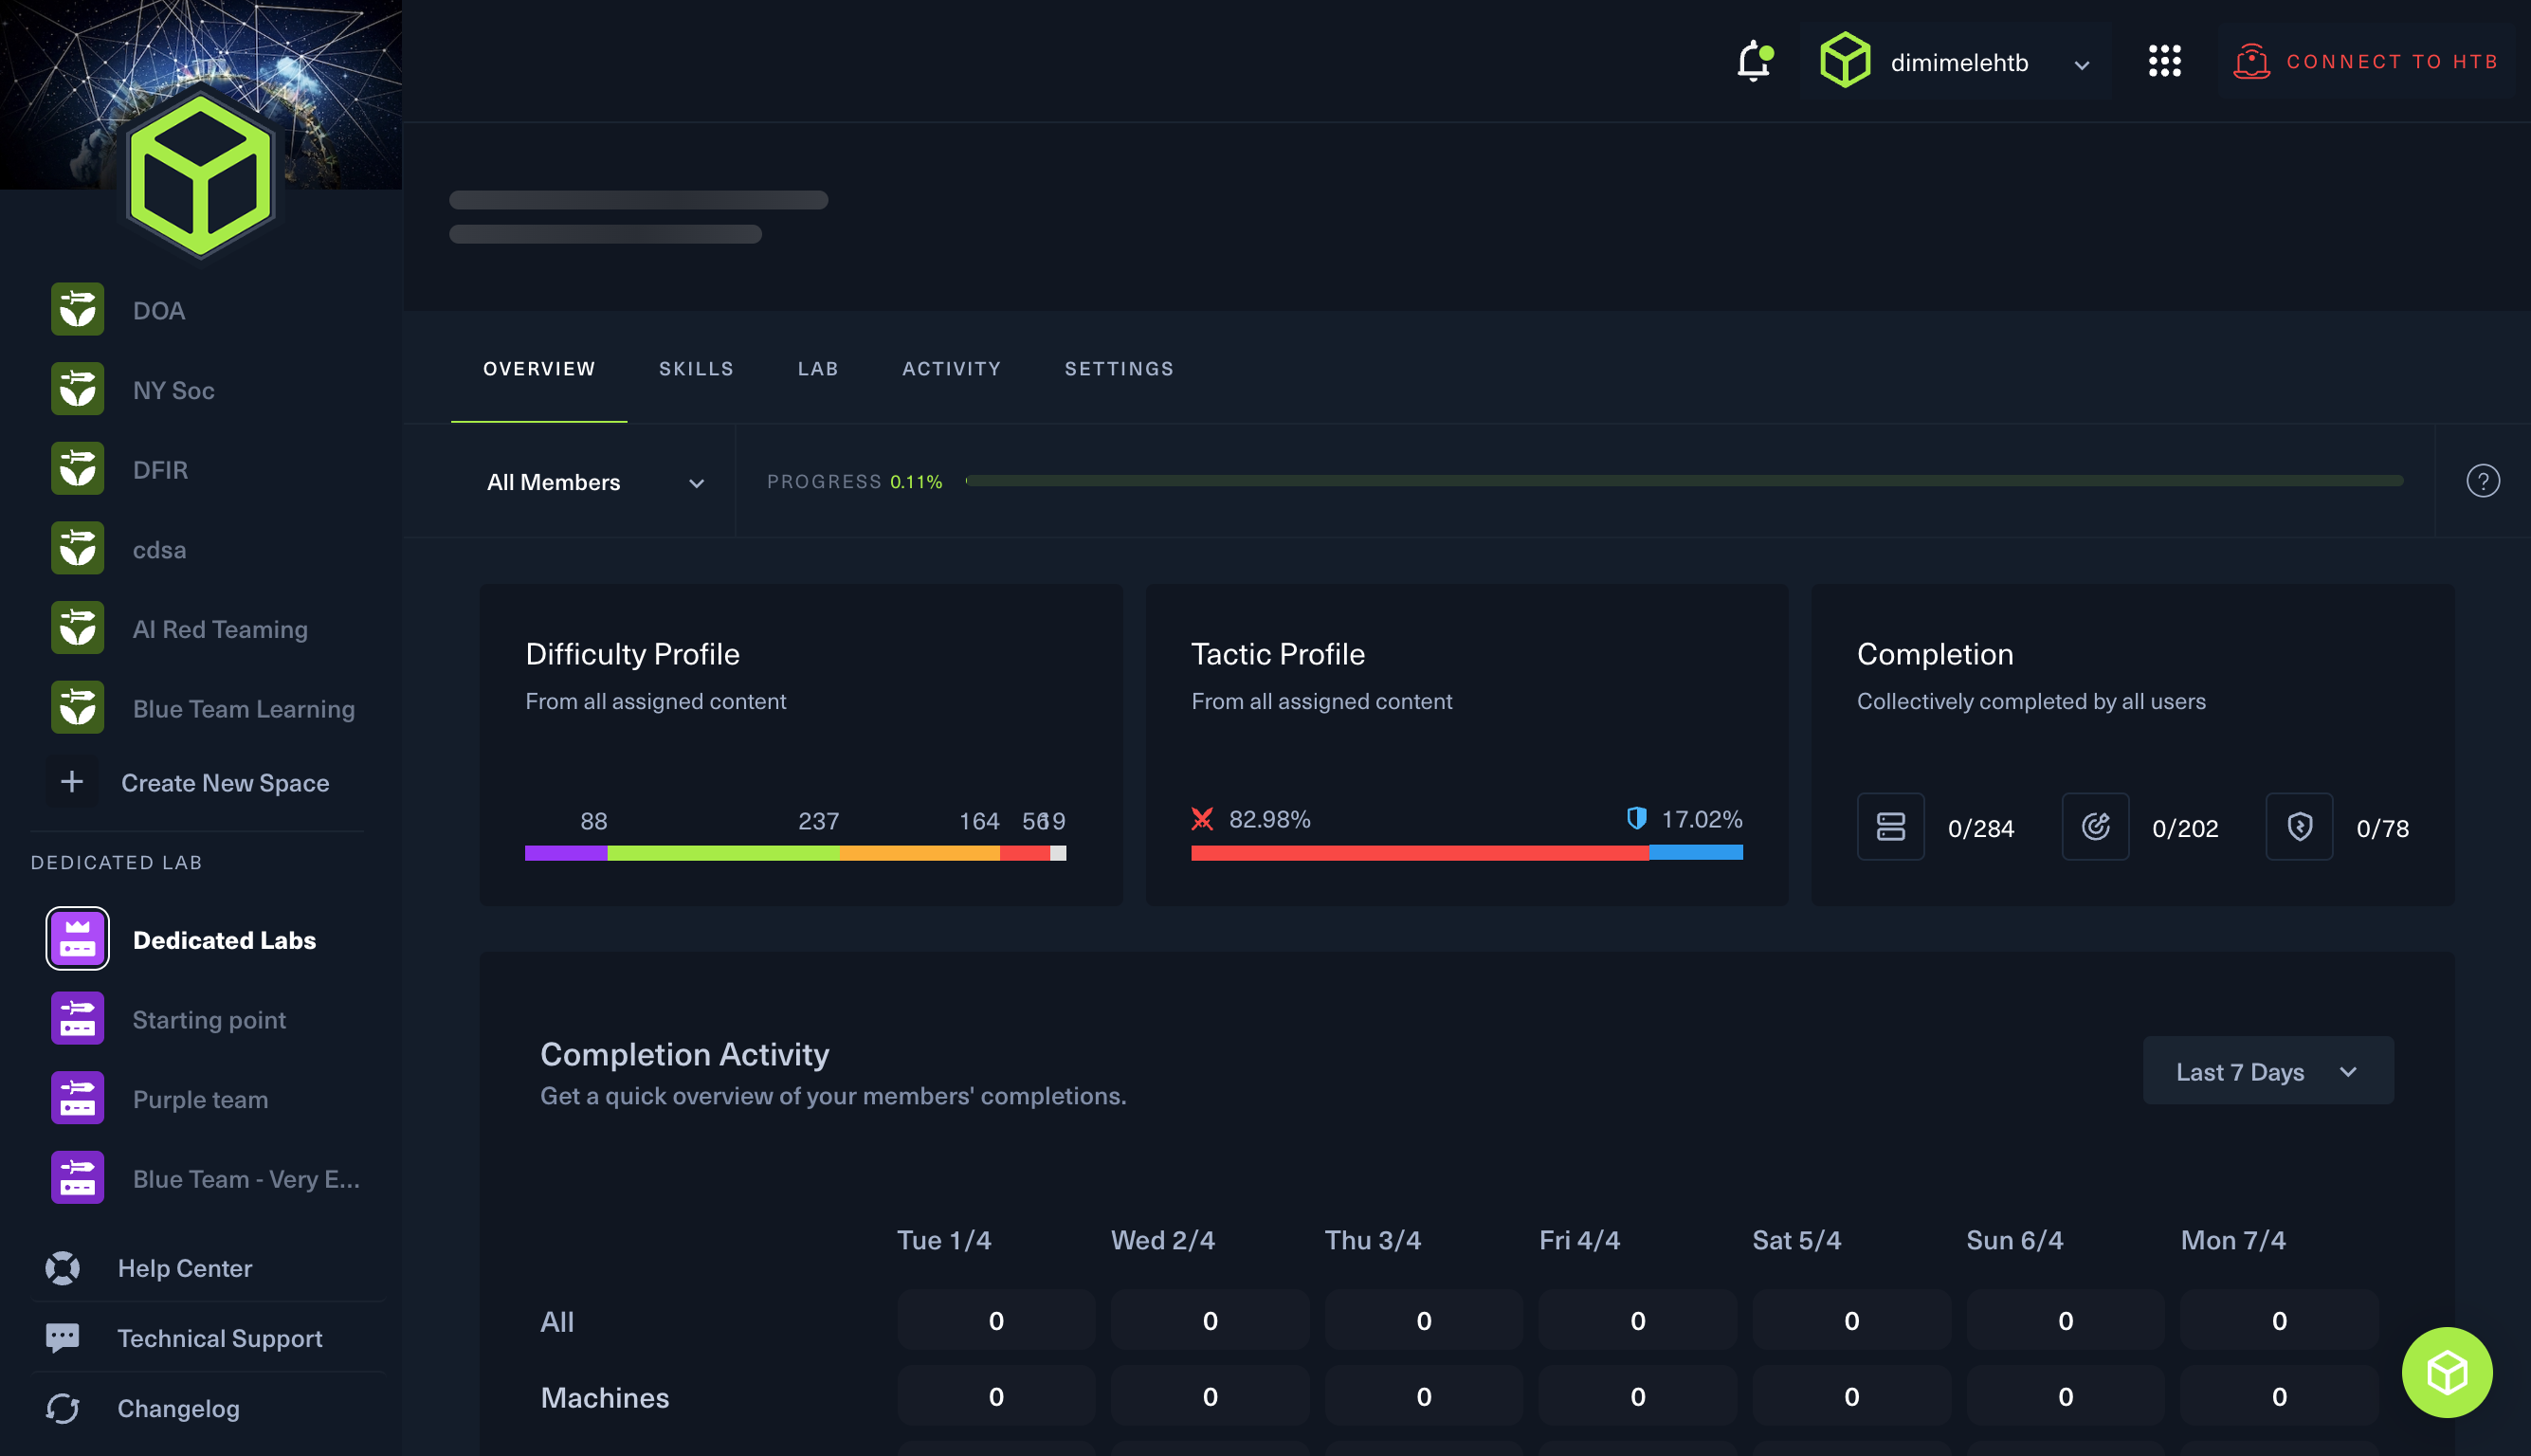Screen dimensions: 2531x1456
Task: Select the AI Red Teaming space
Action: click(219, 629)
